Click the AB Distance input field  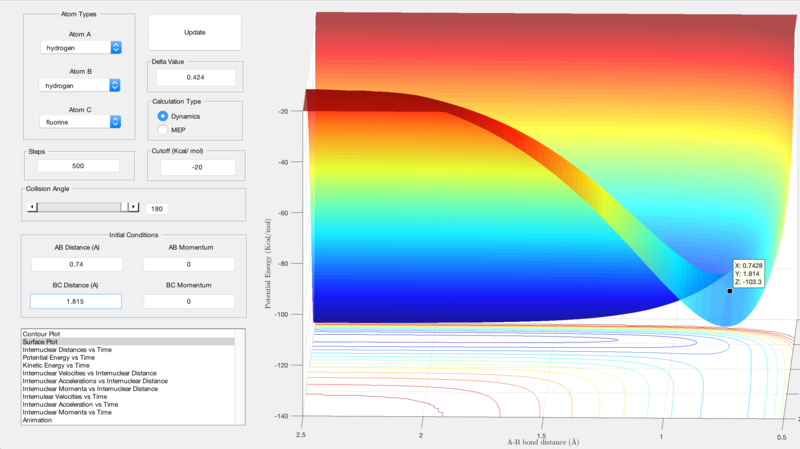[x=75, y=264]
